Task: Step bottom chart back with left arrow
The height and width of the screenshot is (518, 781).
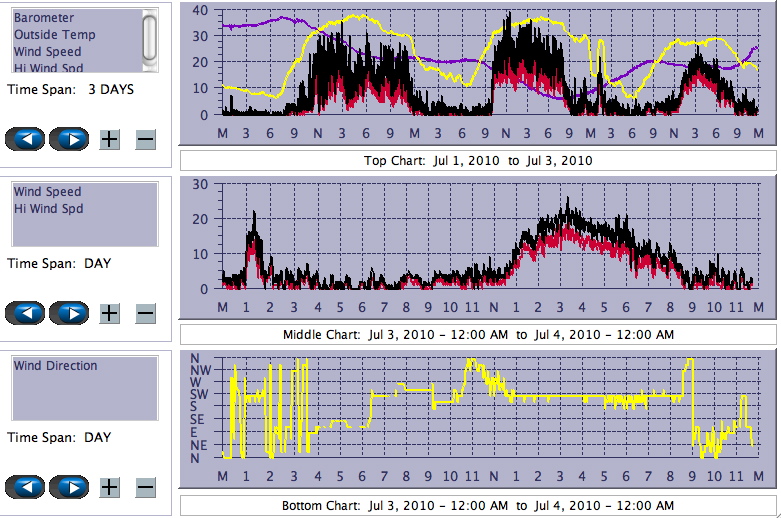Action: [25, 487]
